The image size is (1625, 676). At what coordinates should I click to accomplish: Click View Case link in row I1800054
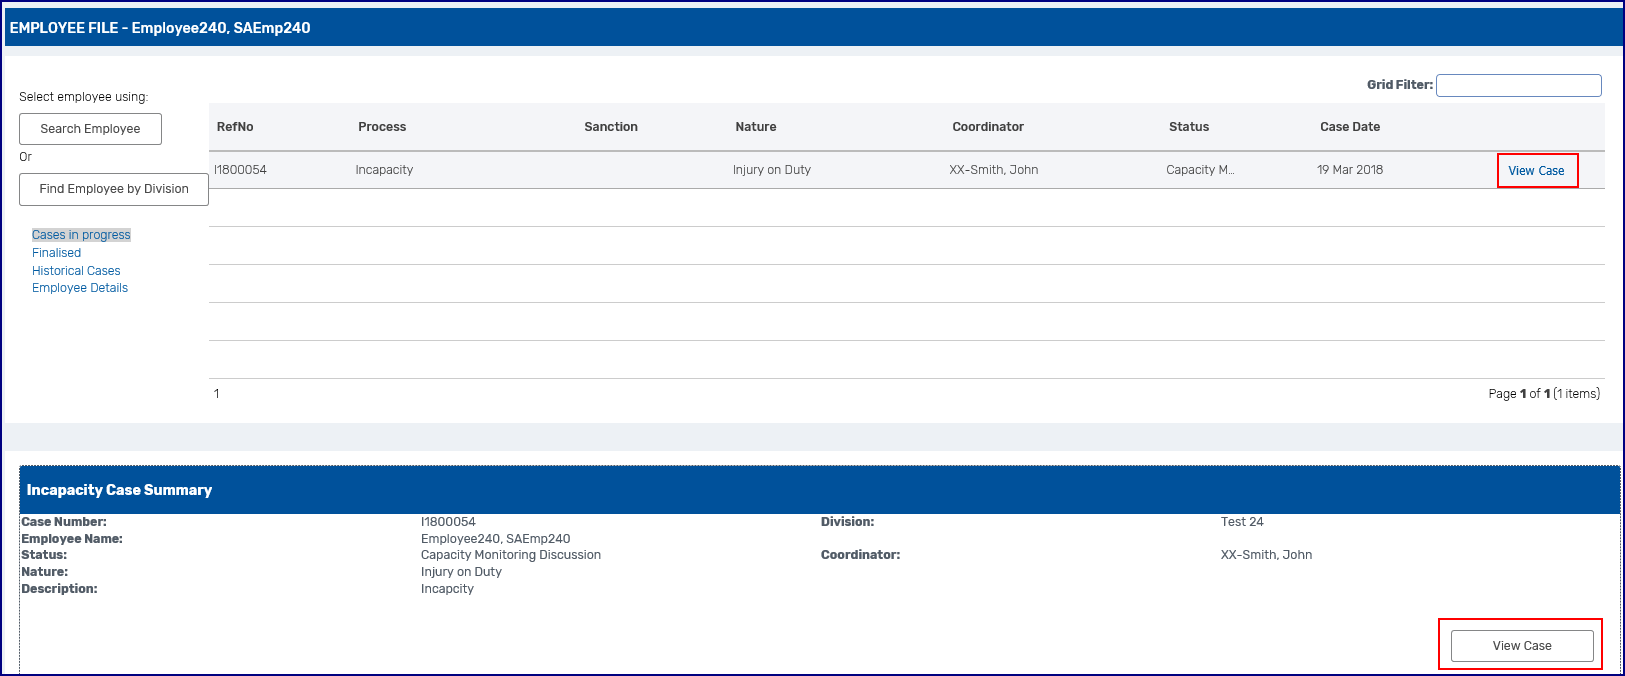tap(1536, 171)
